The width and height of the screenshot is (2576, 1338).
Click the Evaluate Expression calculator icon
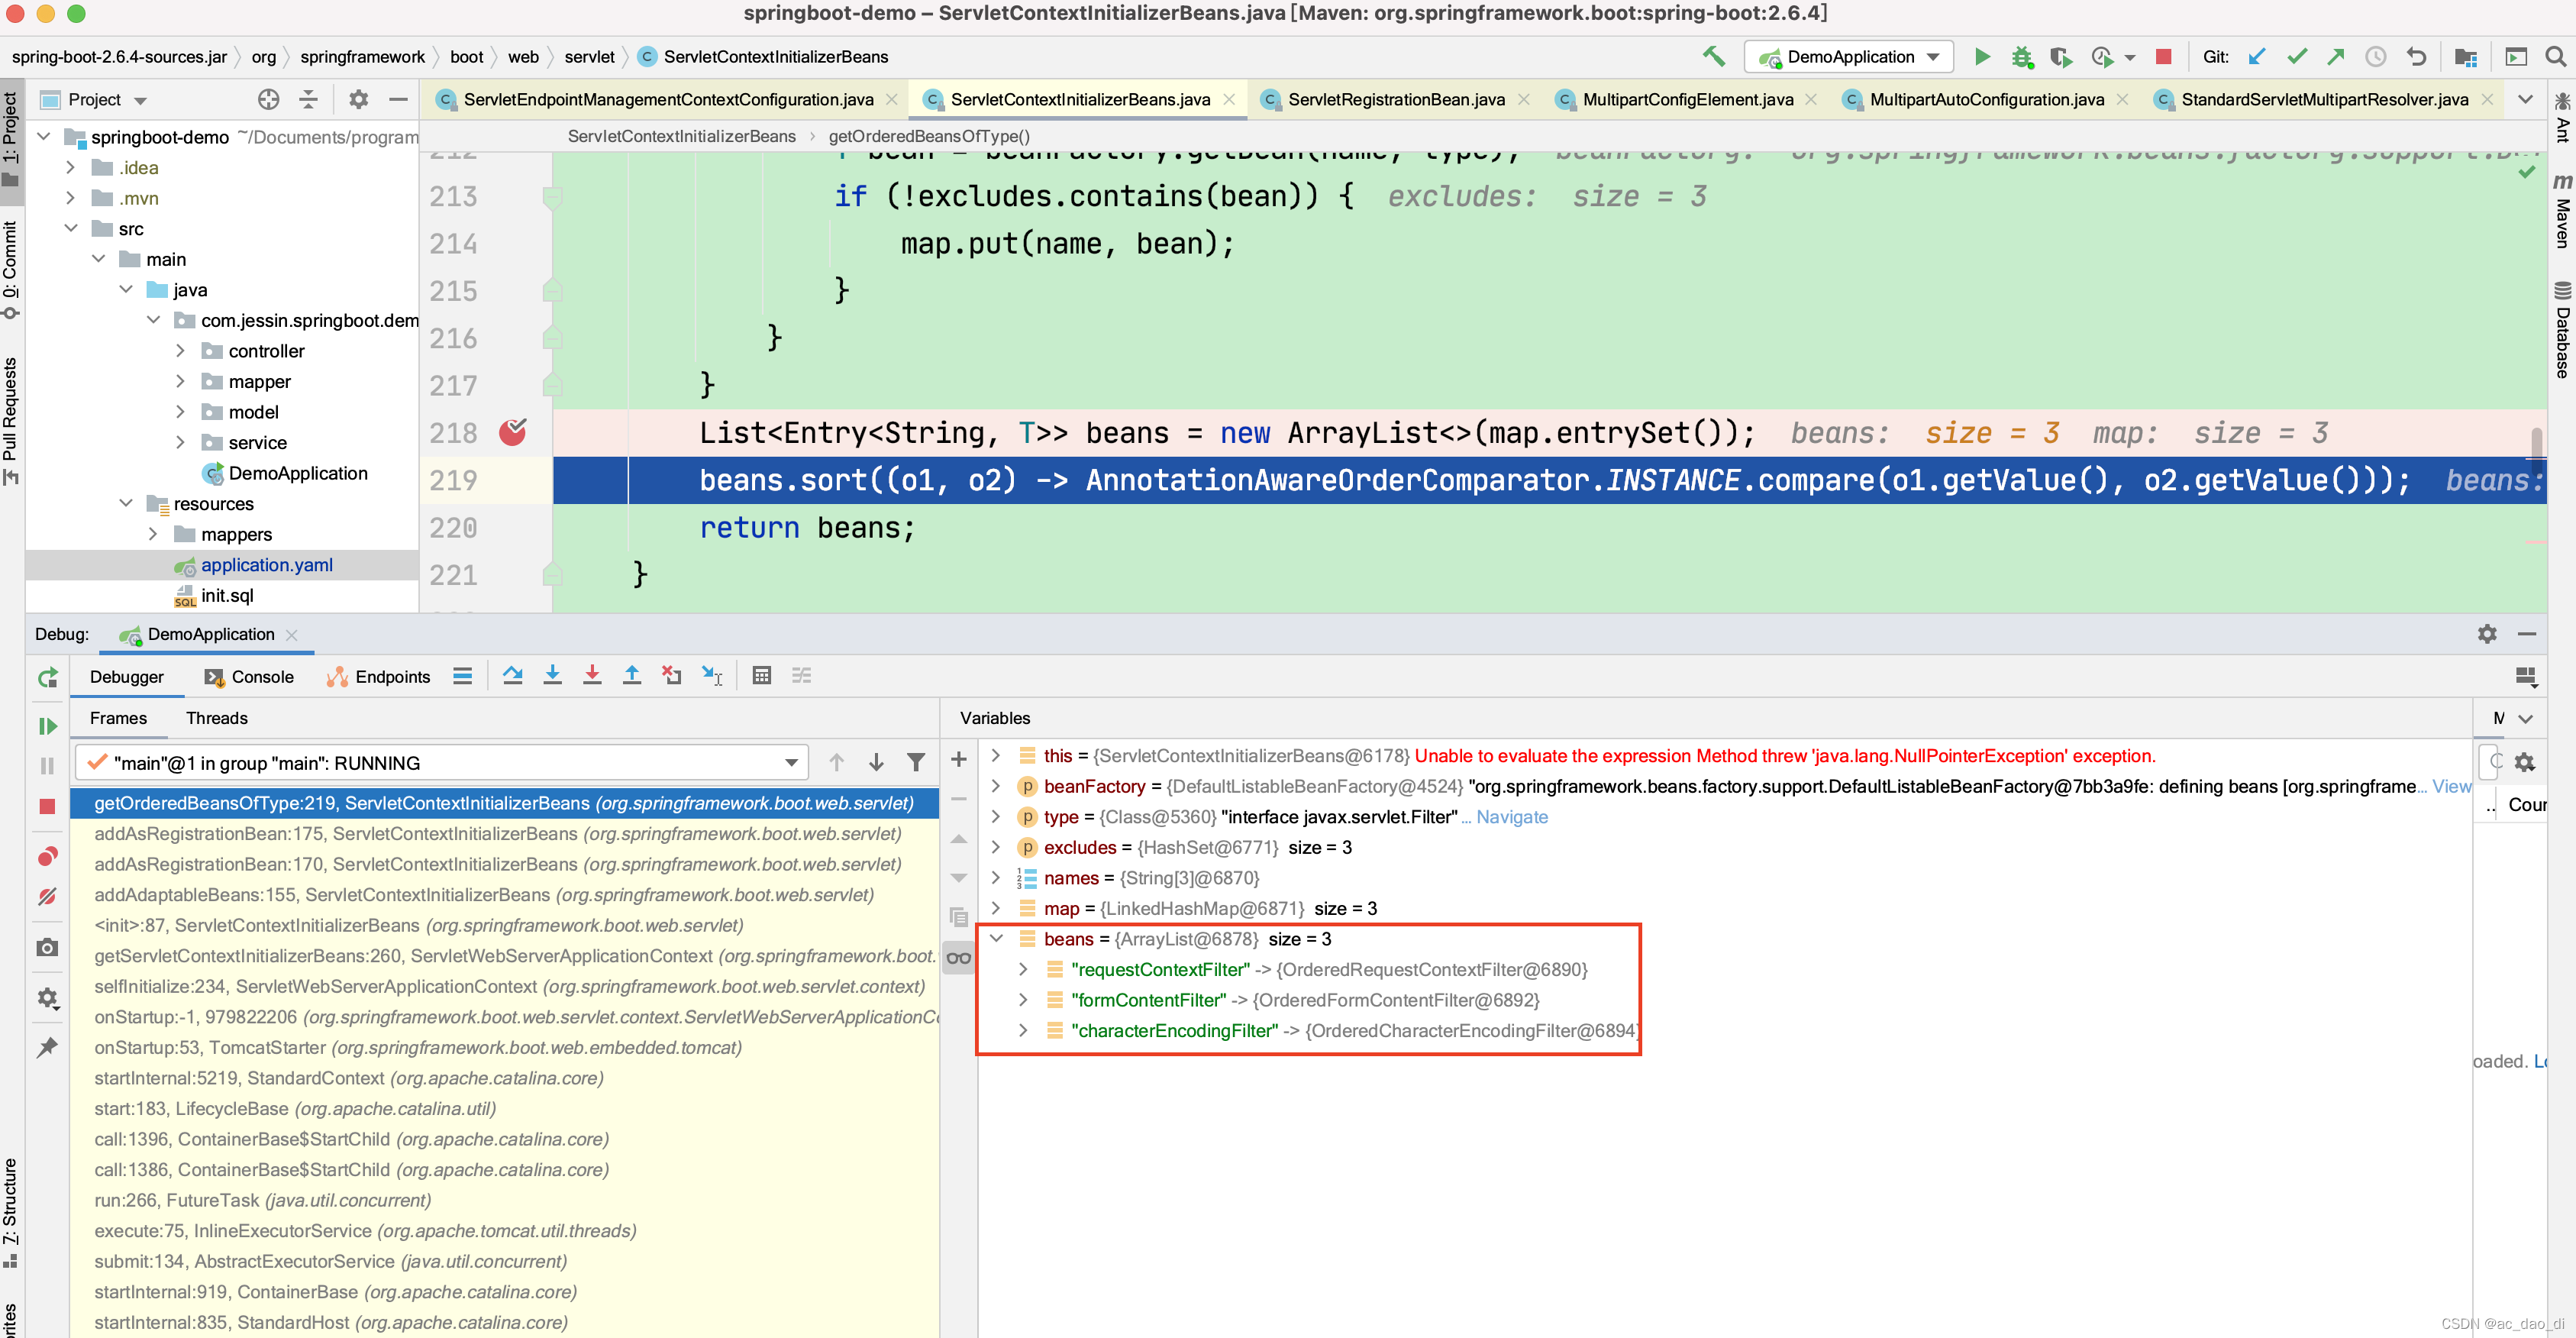click(761, 676)
